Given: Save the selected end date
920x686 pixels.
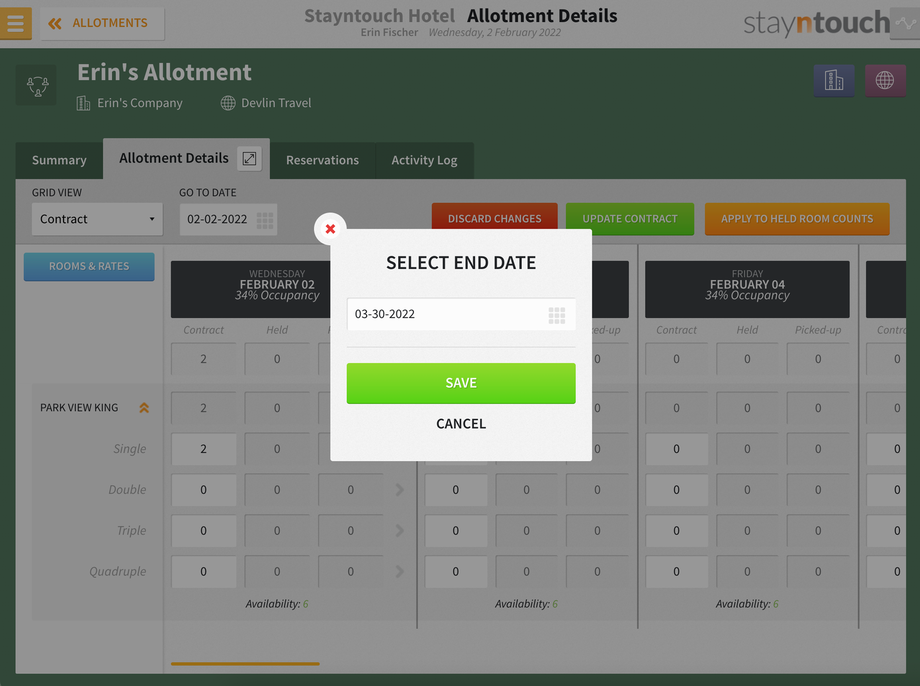Looking at the screenshot, I should [x=461, y=383].
